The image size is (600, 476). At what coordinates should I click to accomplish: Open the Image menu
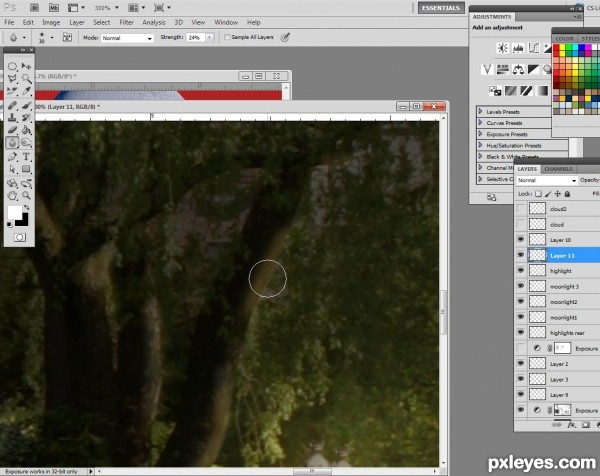(x=51, y=23)
